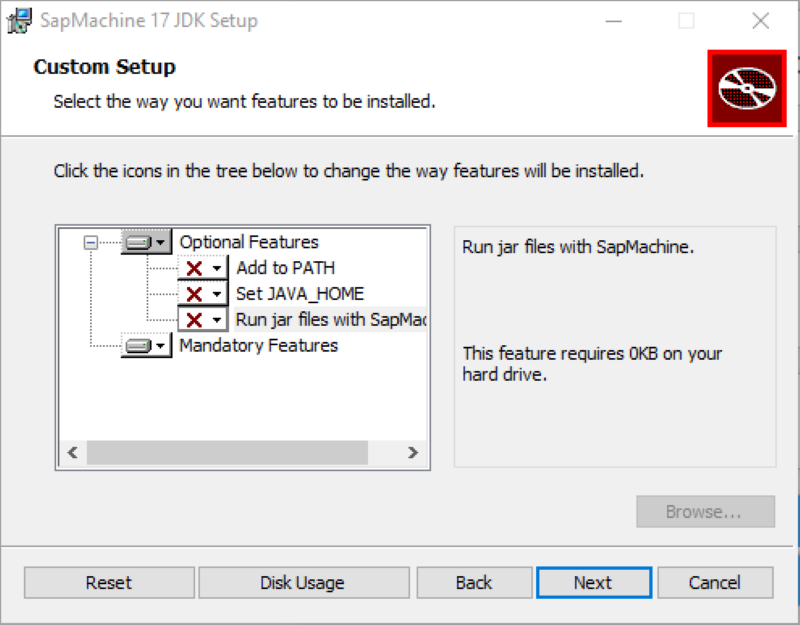Click the feature tree right scroll arrow
The height and width of the screenshot is (625, 800).
coord(413,453)
